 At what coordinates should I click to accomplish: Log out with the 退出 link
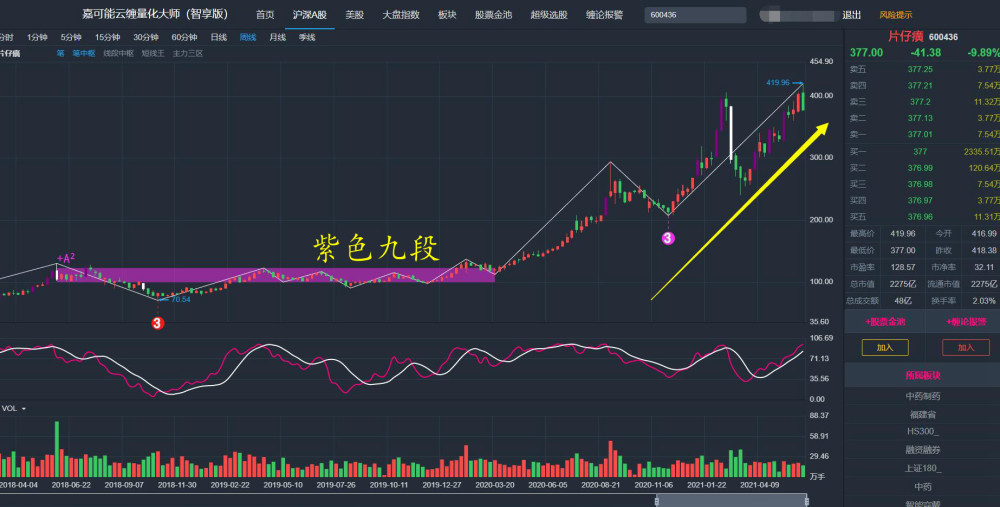pos(851,15)
